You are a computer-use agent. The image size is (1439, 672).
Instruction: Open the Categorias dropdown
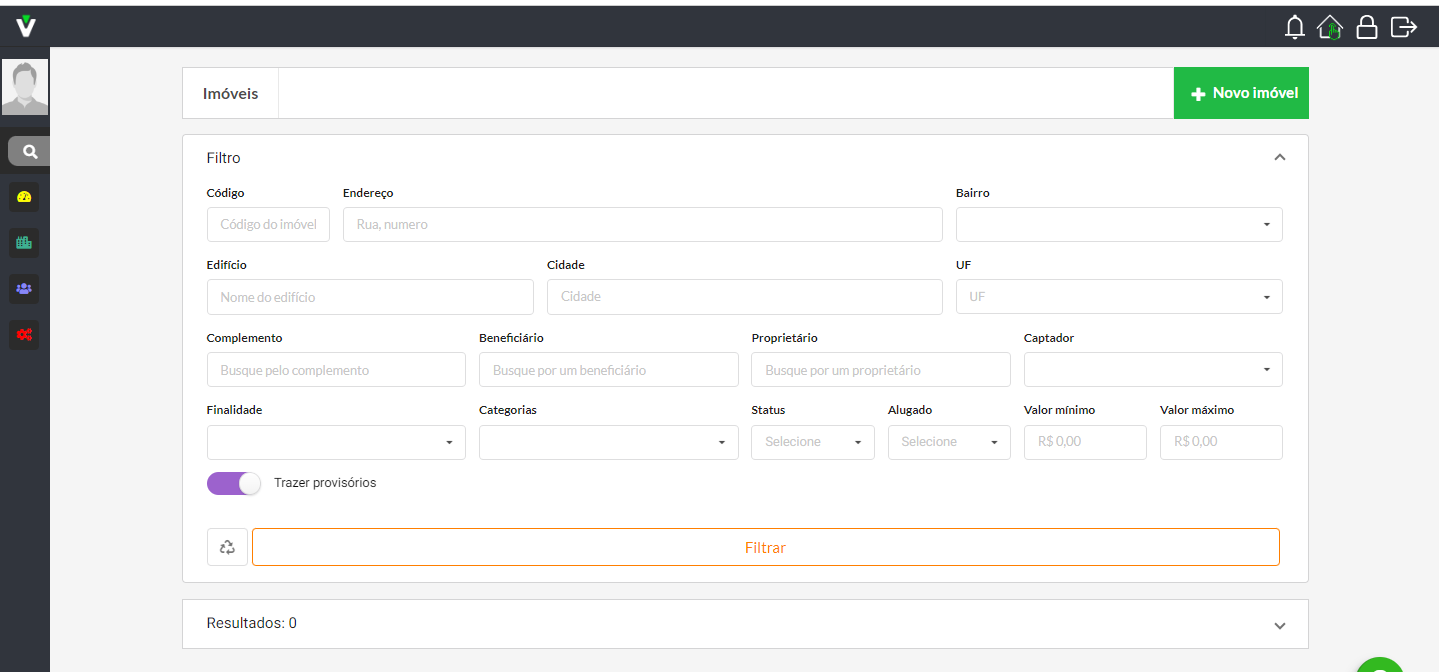pos(608,442)
